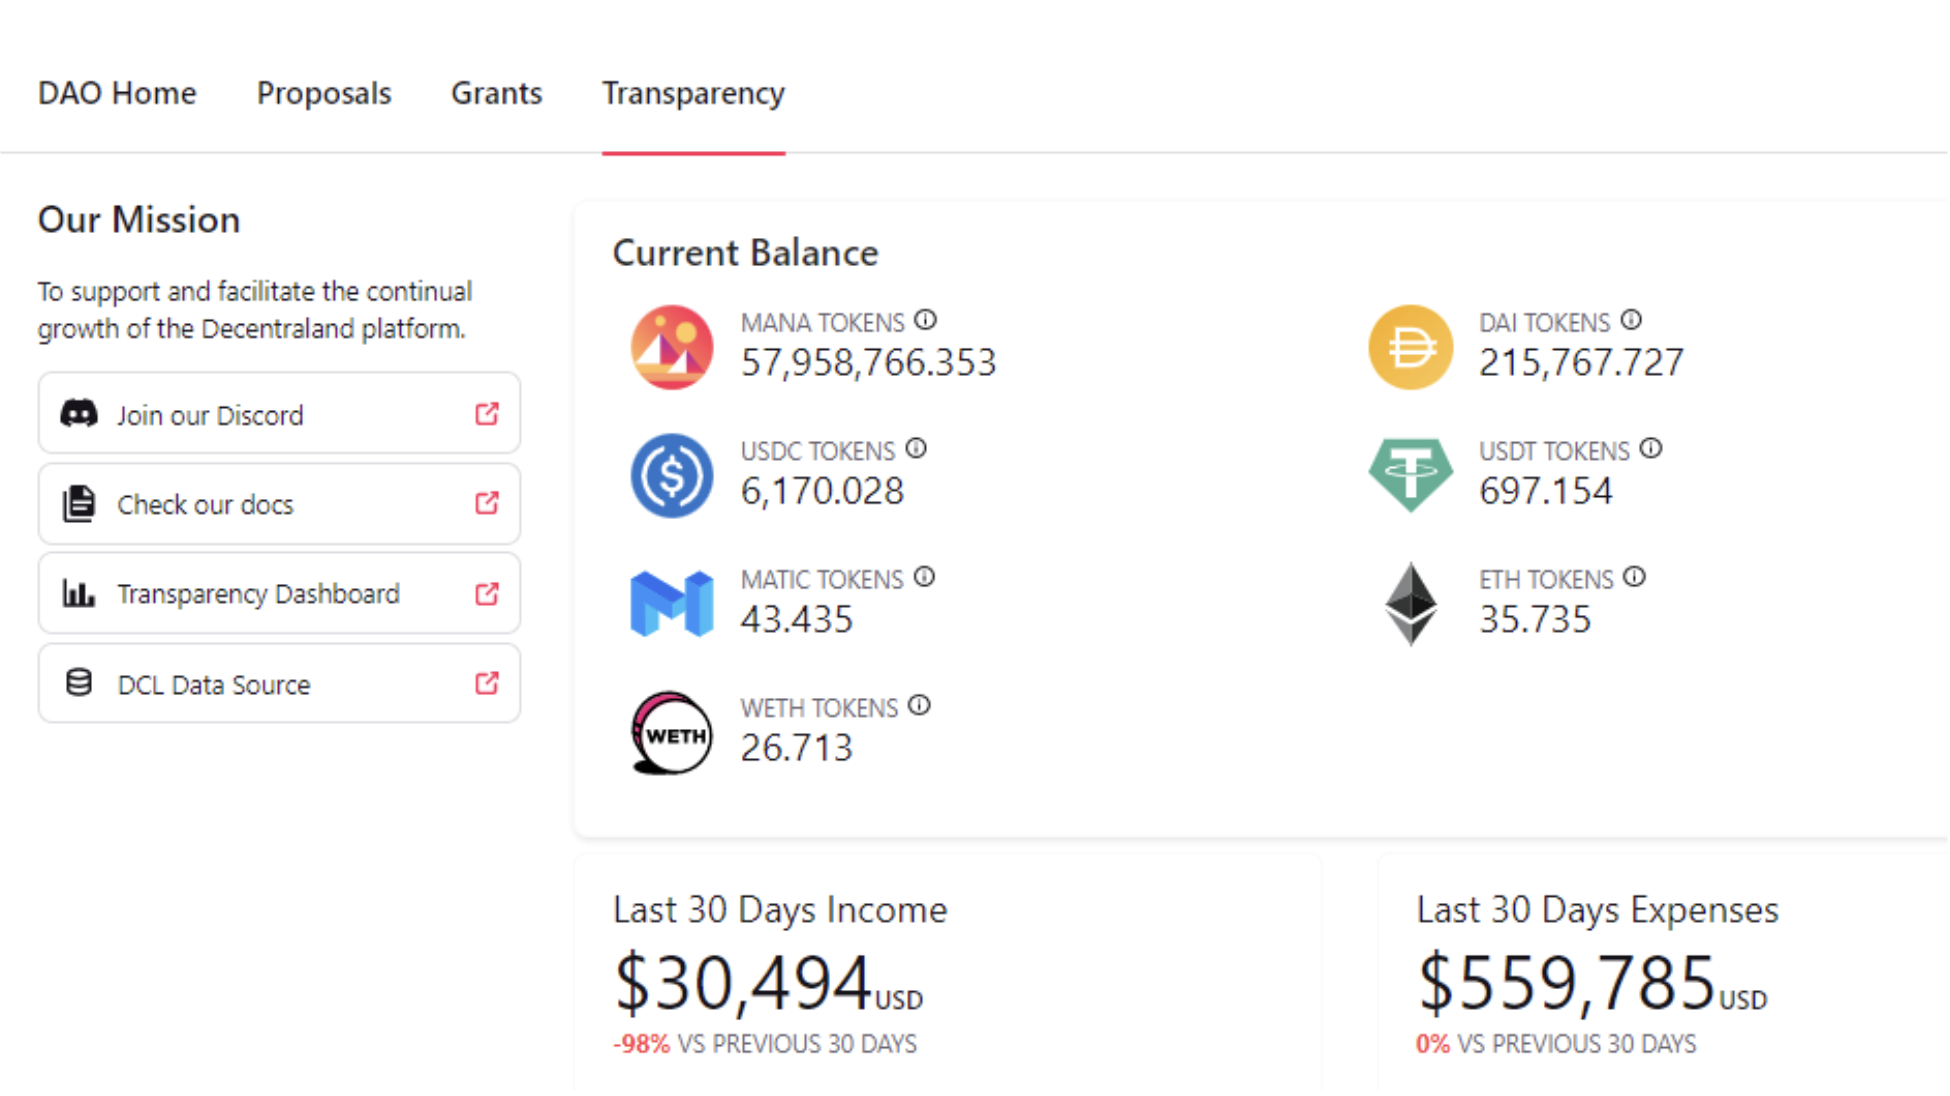The width and height of the screenshot is (1950, 1096).
Task: Click the USDC token logo
Action: pyautogui.click(x=672, y=475)
